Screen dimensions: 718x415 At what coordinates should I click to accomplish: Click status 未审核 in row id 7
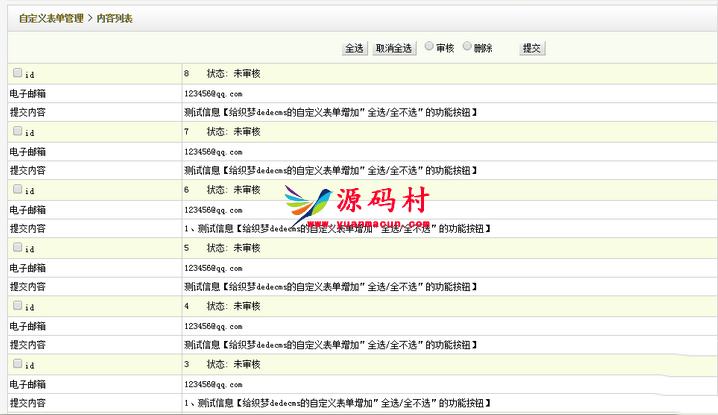[247, 132]
